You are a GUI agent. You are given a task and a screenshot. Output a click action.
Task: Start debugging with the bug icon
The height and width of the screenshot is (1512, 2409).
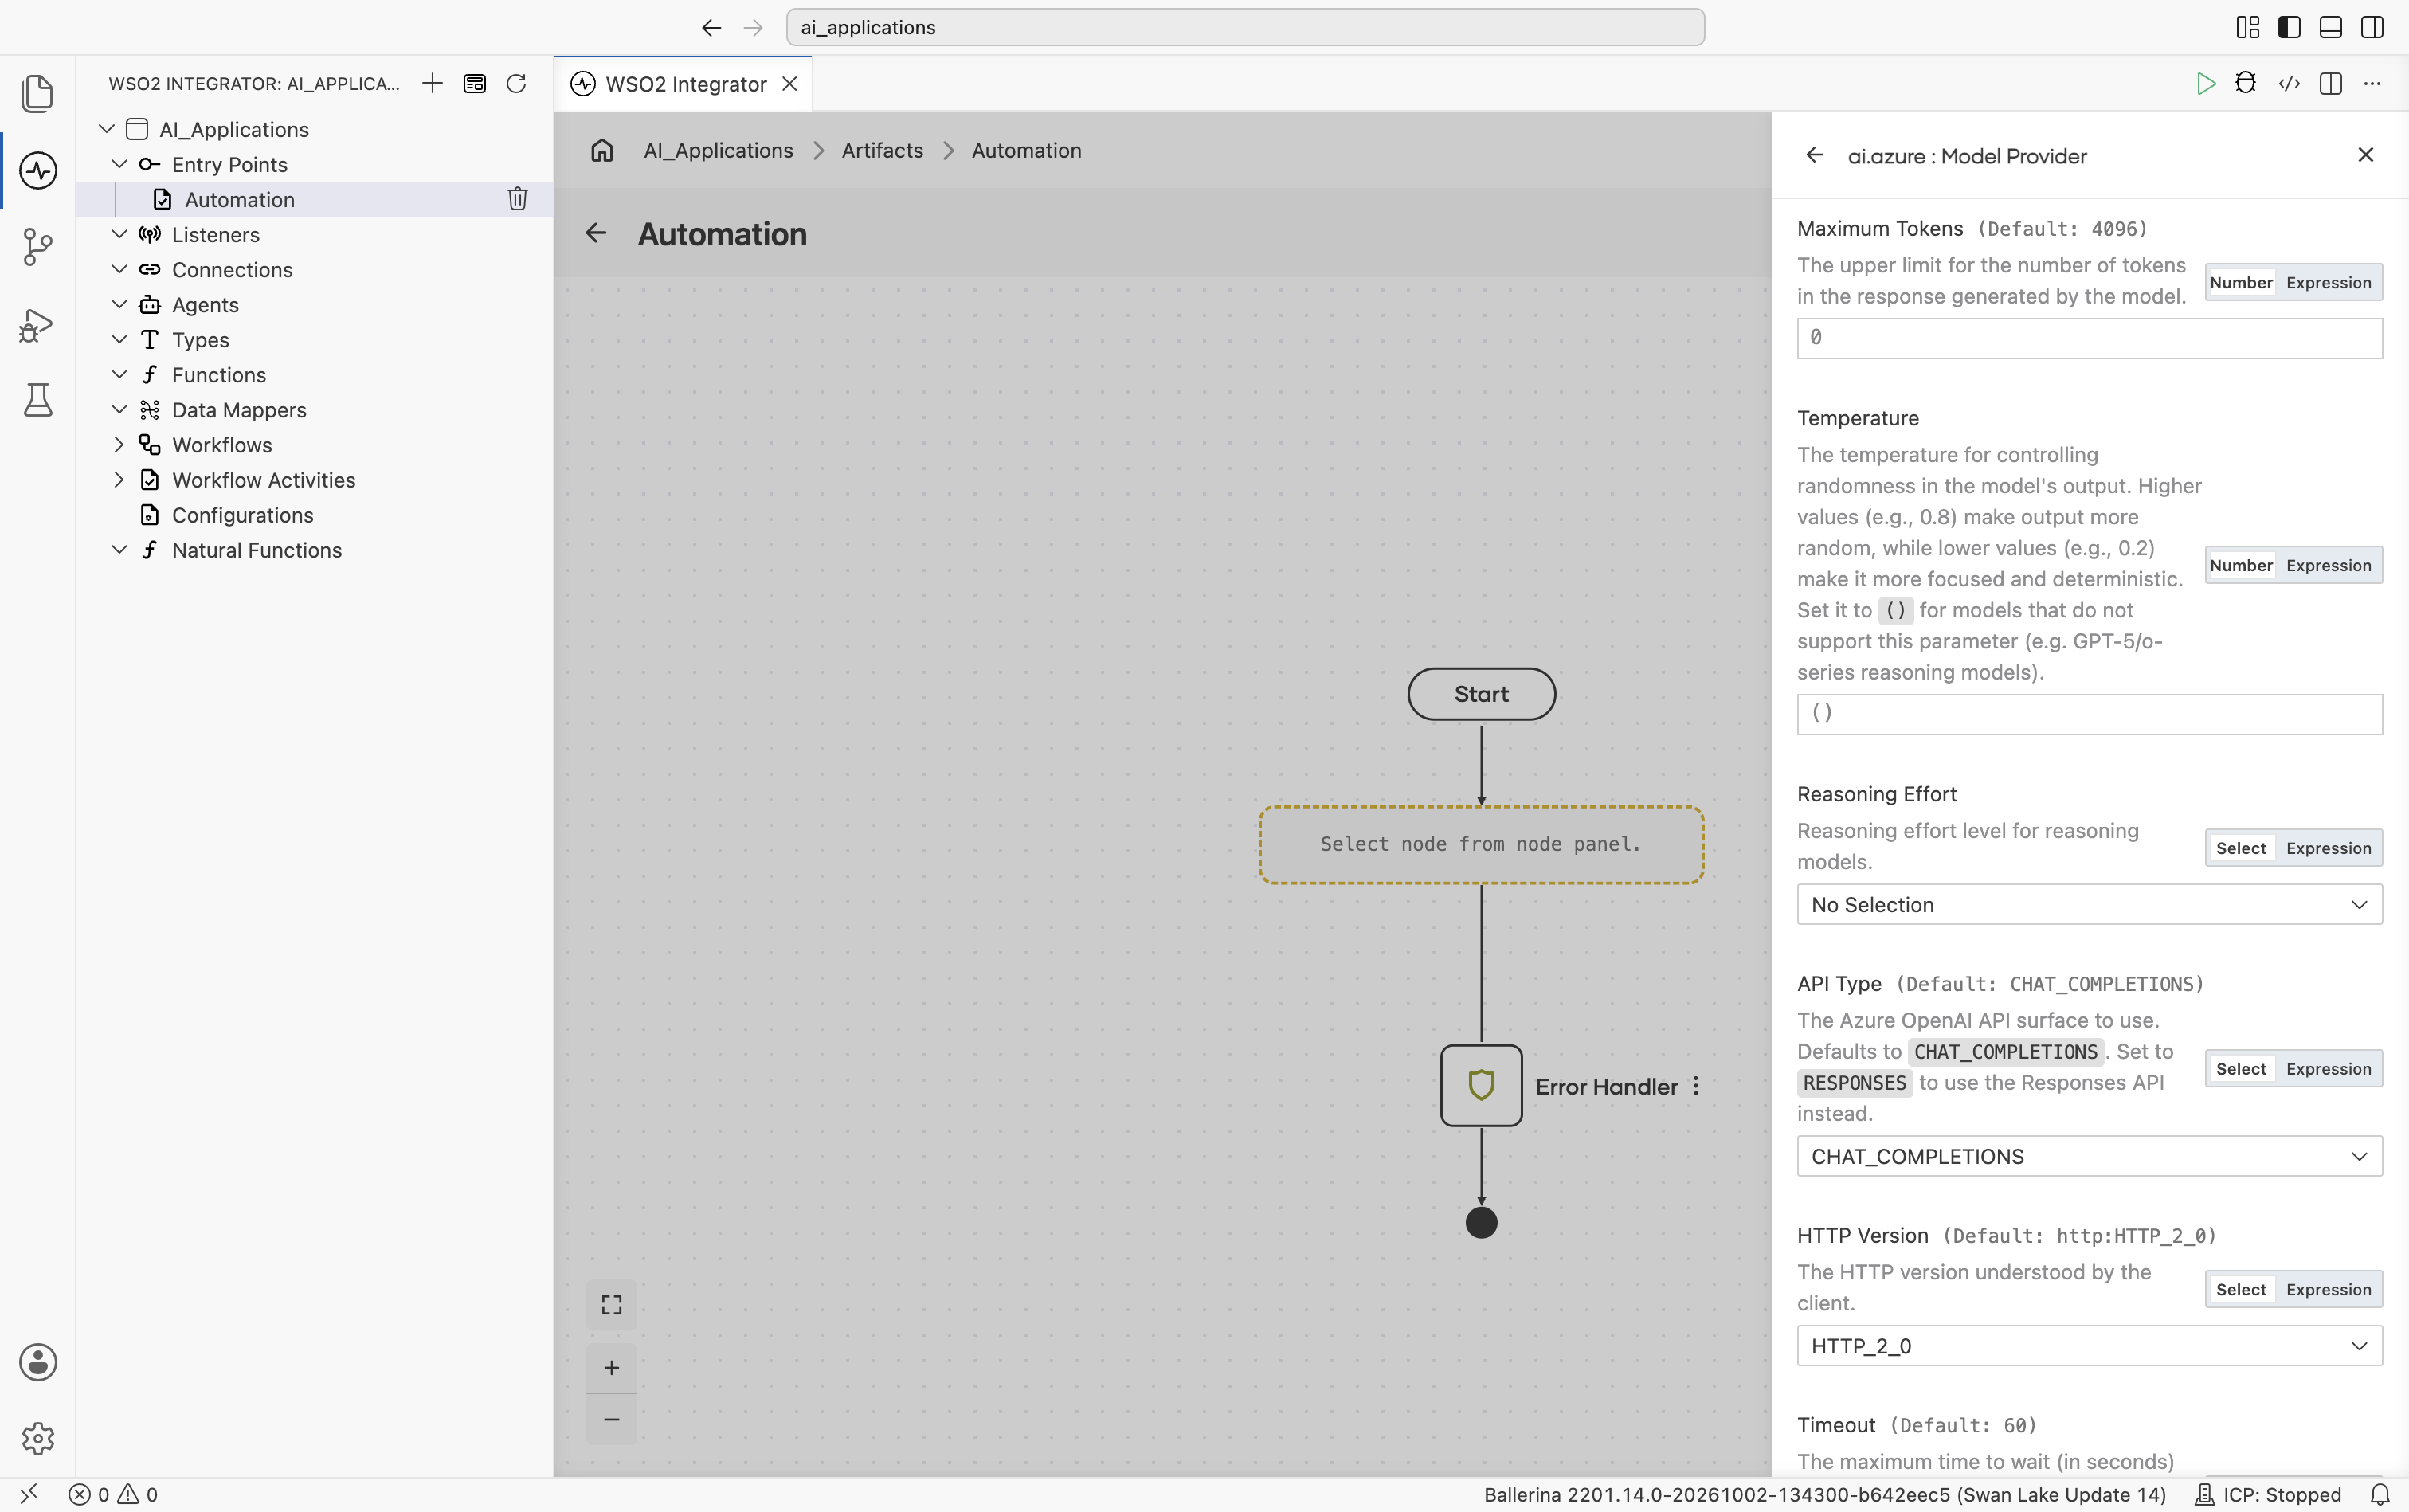coord(2246,83)
